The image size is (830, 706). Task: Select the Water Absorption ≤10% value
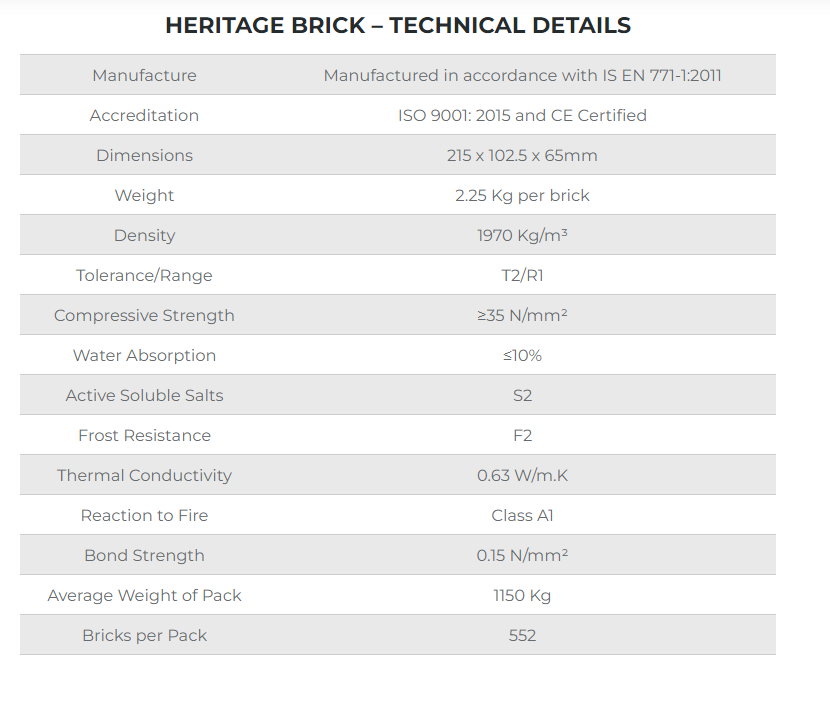[x=522, y=355]
